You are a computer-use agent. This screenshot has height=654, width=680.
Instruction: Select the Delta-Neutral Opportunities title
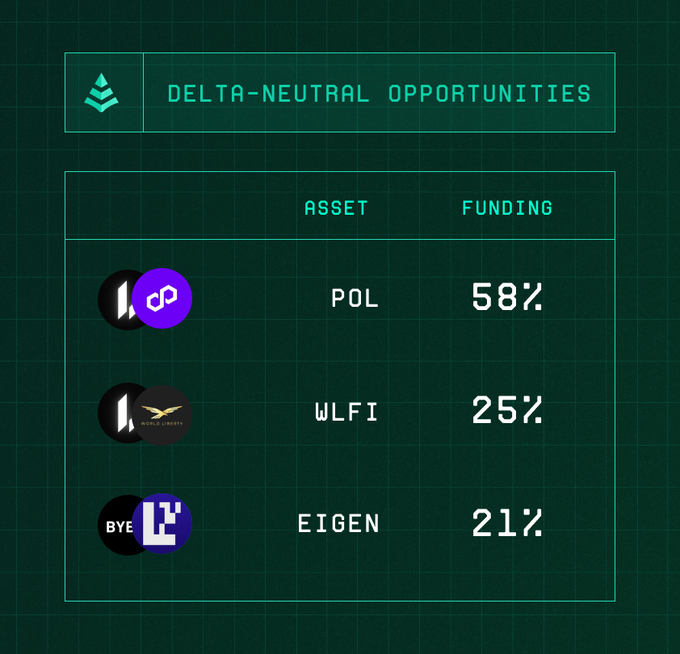pyautogui.click(x=379, y=94)
